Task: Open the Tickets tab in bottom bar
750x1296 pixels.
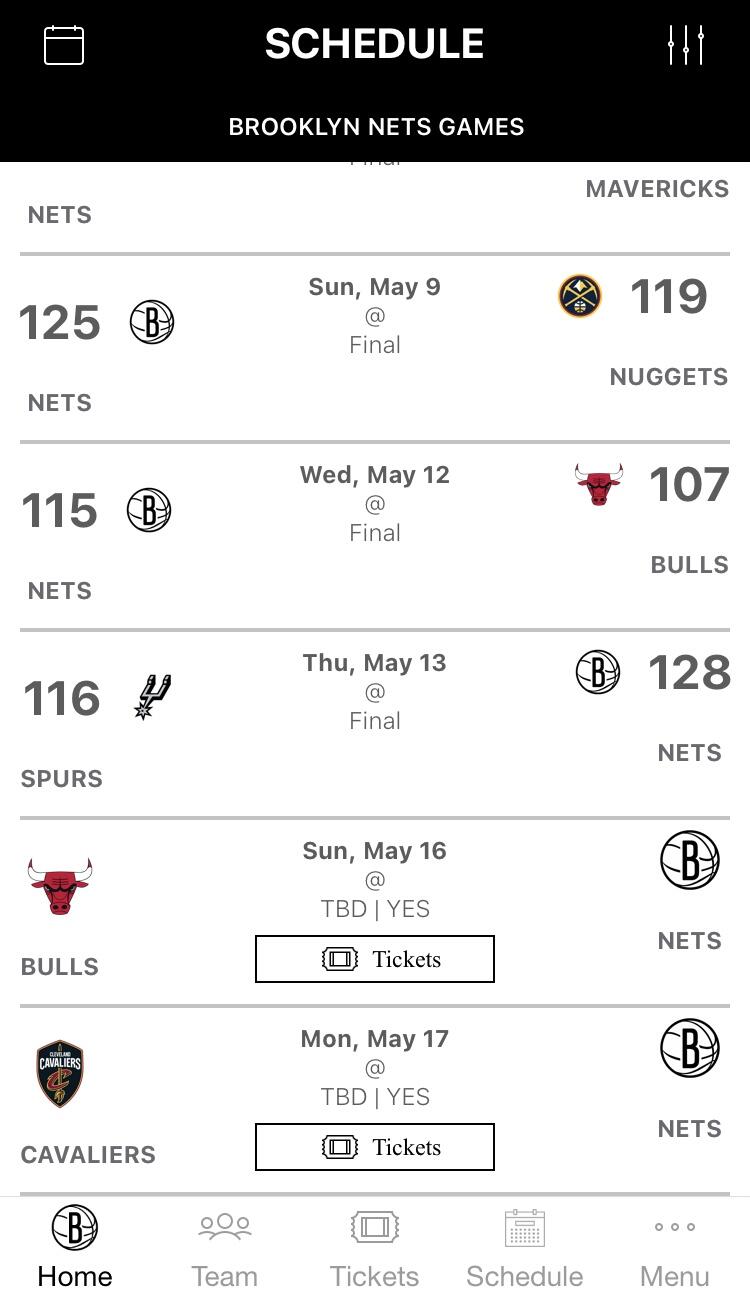Action: 375,1247
